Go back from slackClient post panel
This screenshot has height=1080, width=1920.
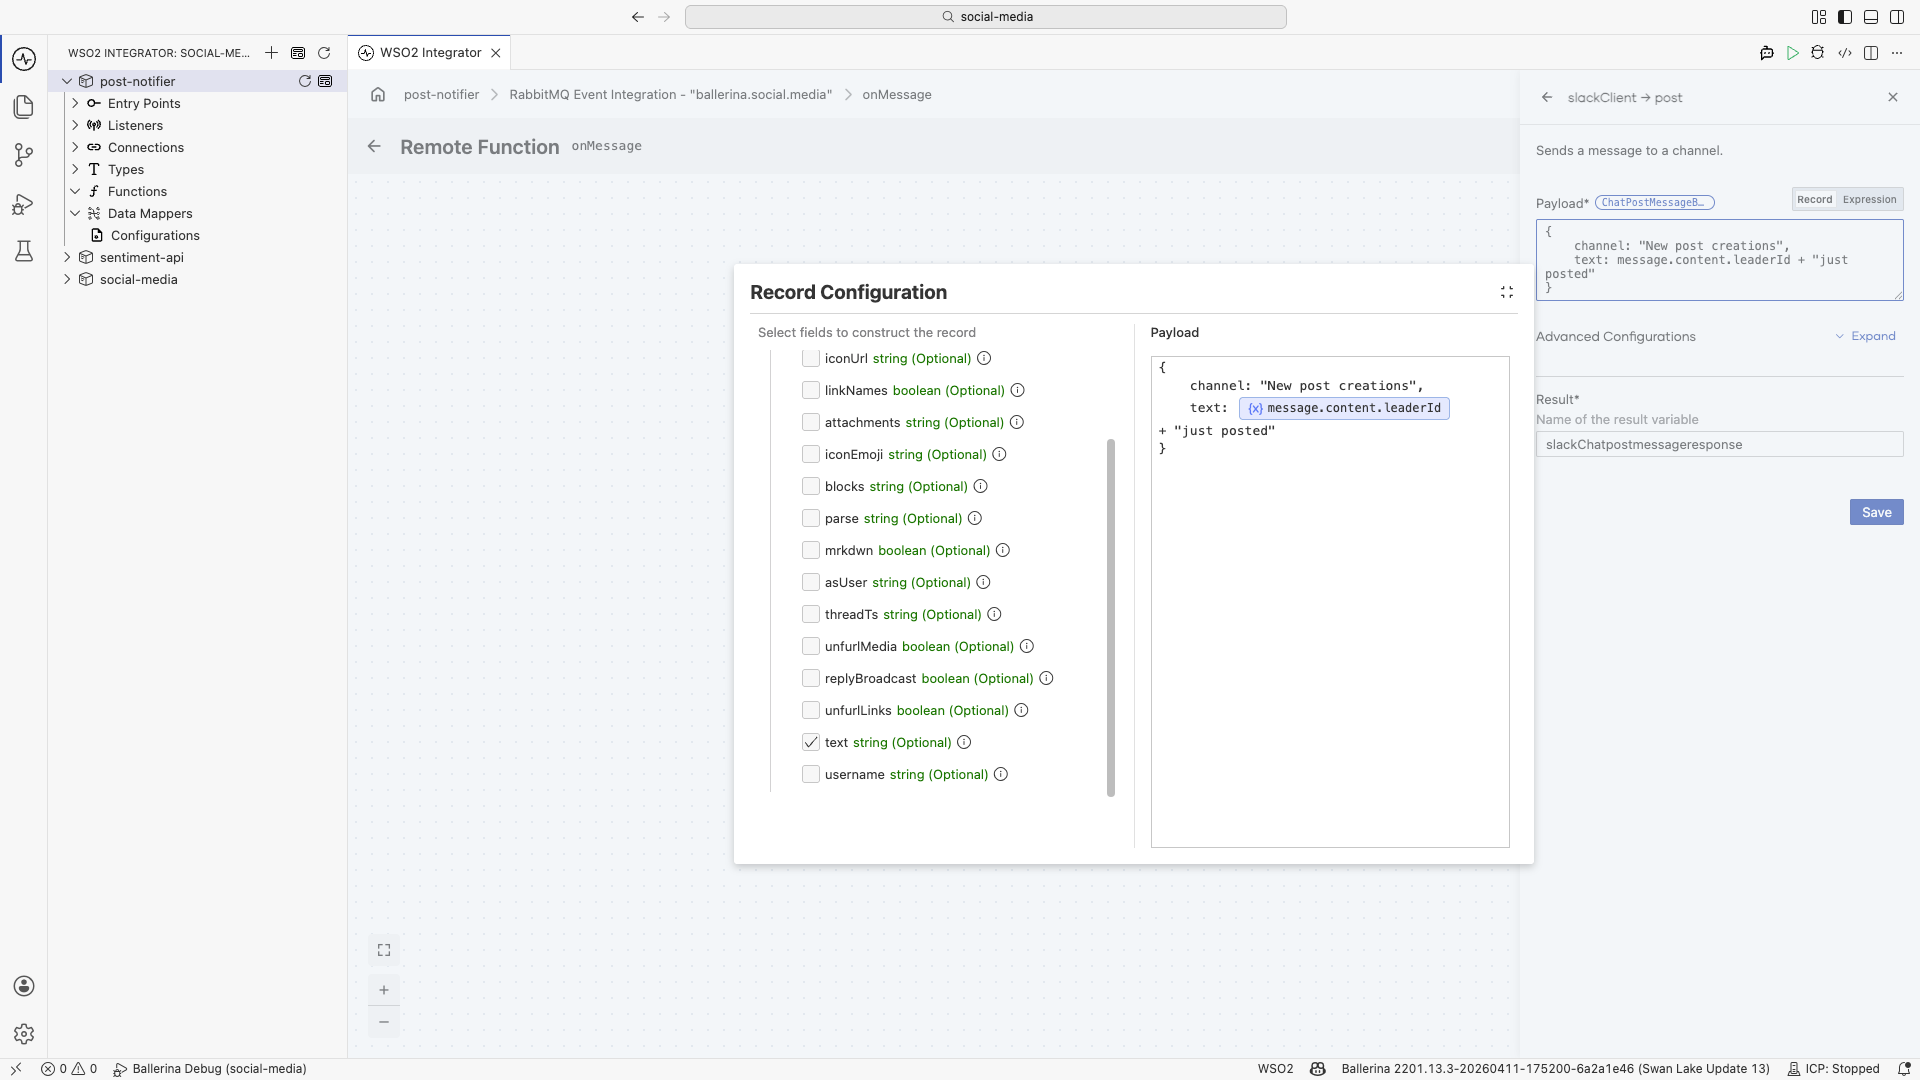1547,97
